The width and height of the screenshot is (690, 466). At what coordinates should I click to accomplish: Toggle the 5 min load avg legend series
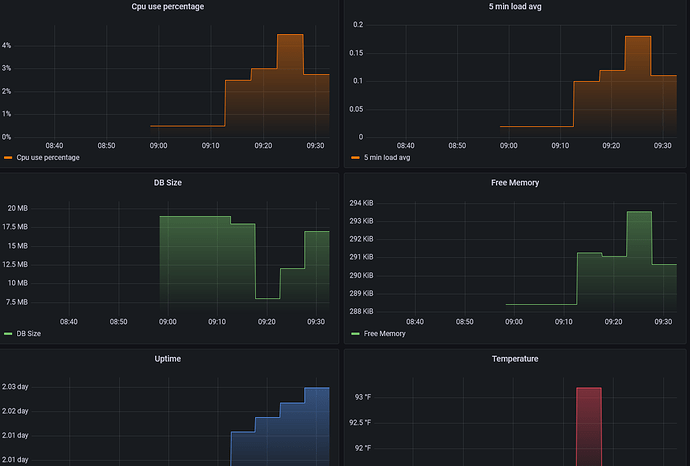387,158
